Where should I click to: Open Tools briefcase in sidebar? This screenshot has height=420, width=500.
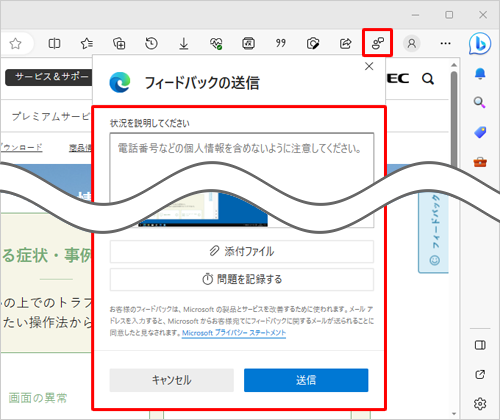(480, 162)
